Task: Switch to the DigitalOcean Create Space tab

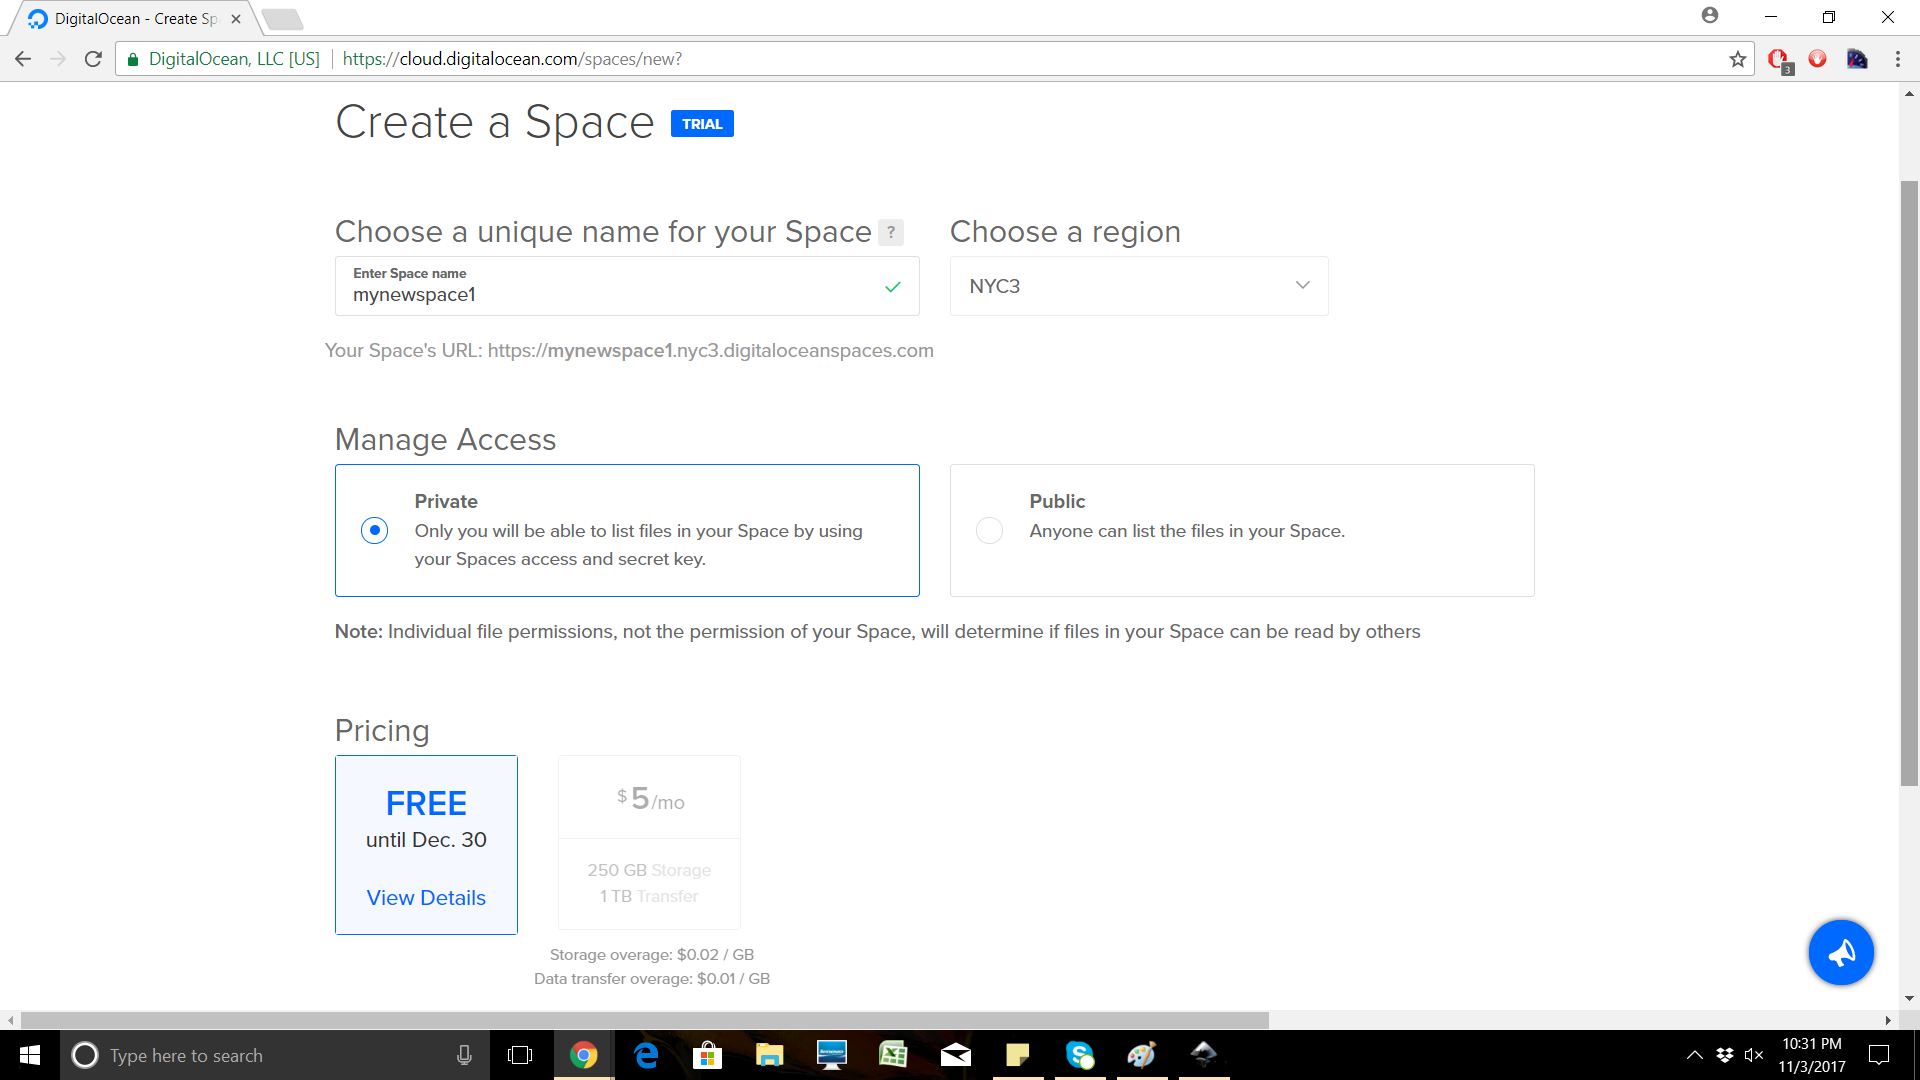Action: (x=135, y=18)
